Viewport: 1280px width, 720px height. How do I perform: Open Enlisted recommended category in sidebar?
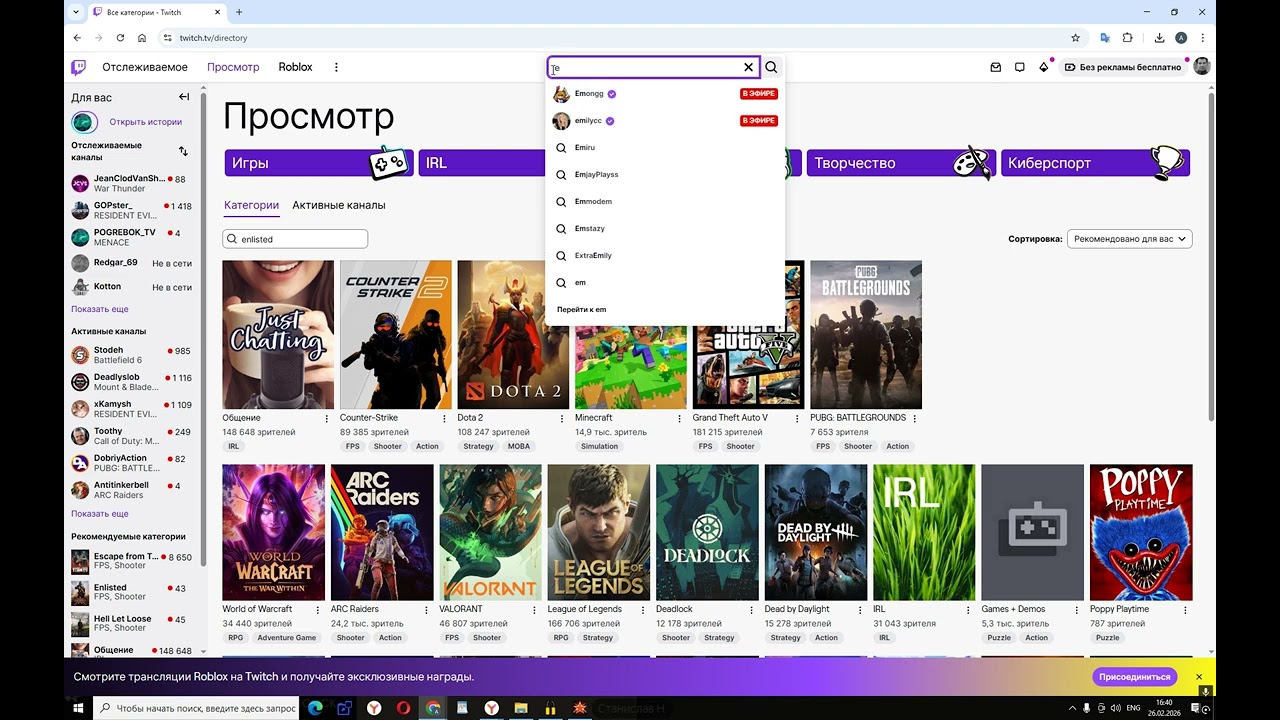(x=129, y=592)
